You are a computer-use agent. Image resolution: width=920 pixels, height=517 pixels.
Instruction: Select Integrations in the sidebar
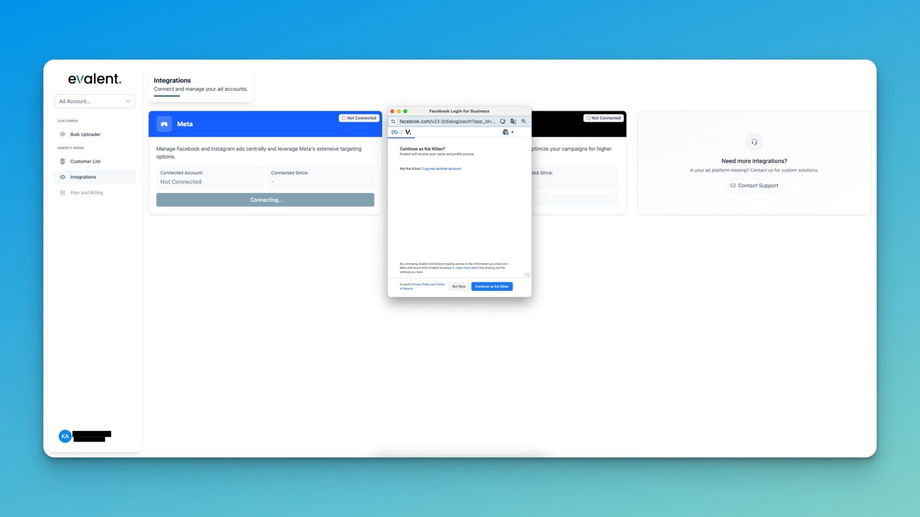click(94, 177)
